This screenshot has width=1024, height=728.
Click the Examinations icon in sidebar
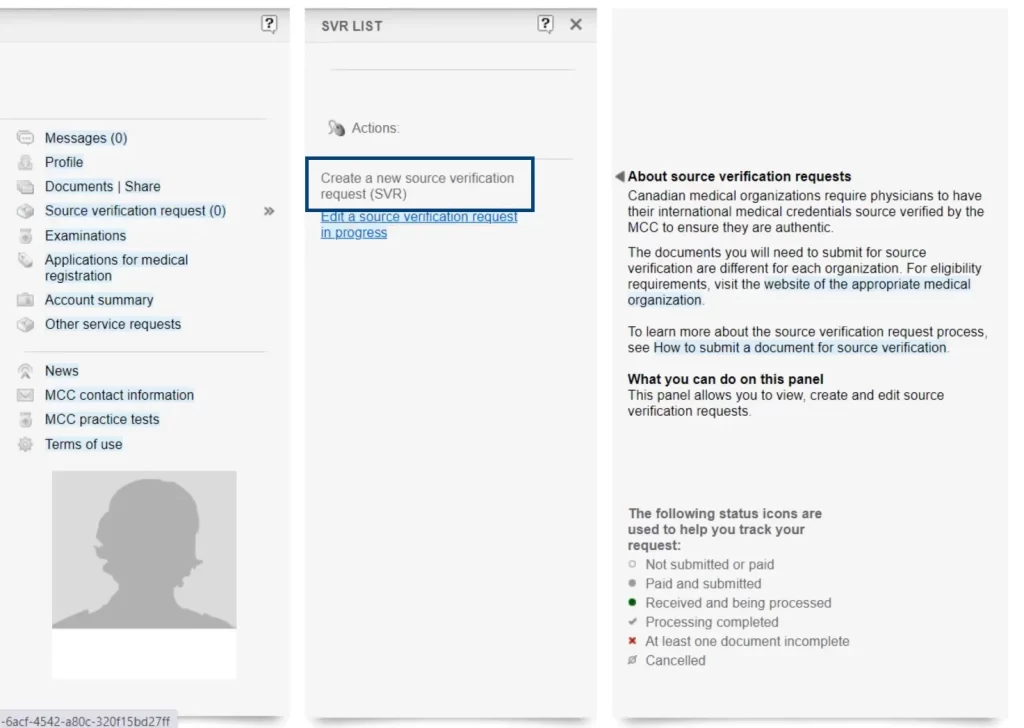tap(26, 236)
